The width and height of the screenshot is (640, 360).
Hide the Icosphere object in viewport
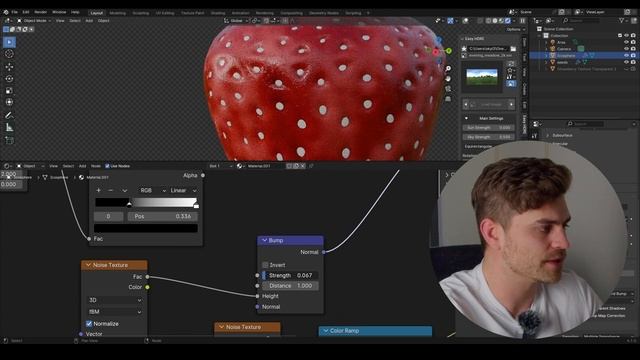(x=627, y=55)
